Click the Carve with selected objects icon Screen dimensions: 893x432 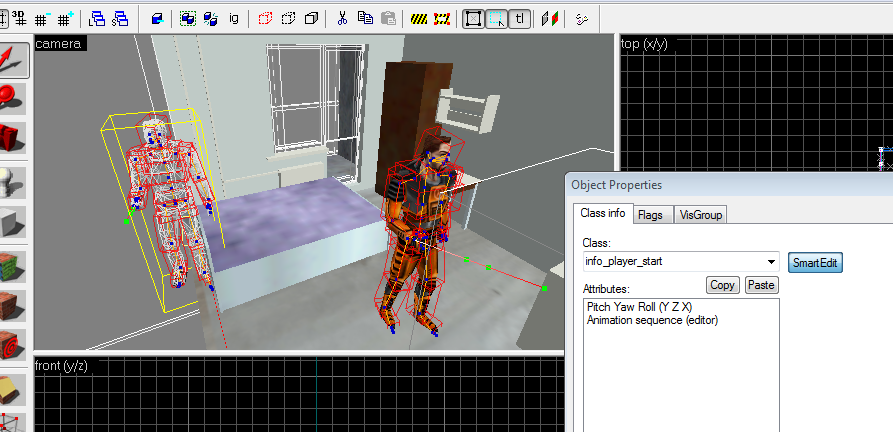(157, 18)
